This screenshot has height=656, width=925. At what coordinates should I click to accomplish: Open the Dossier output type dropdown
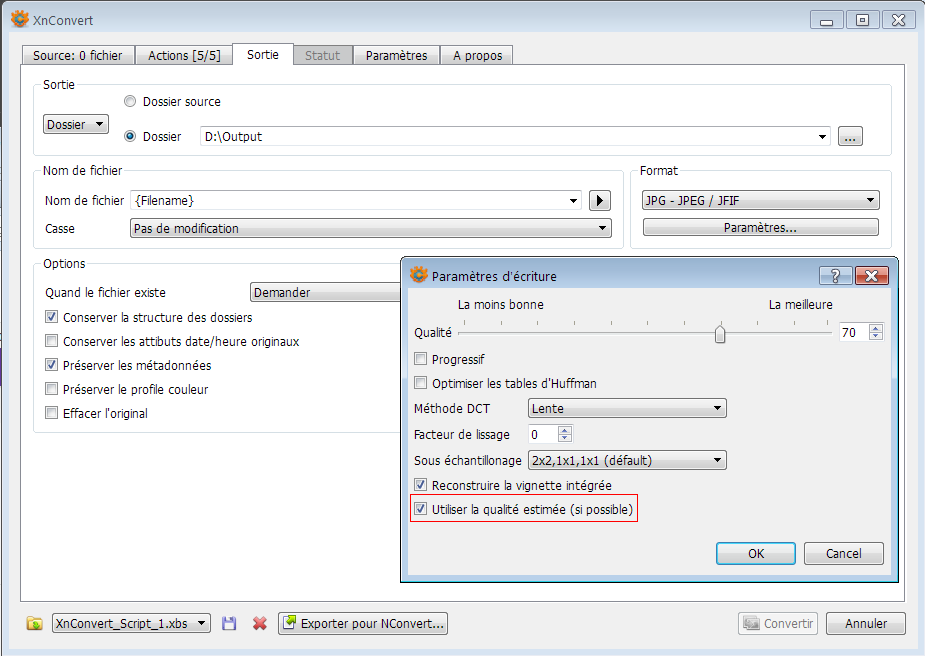76,124
